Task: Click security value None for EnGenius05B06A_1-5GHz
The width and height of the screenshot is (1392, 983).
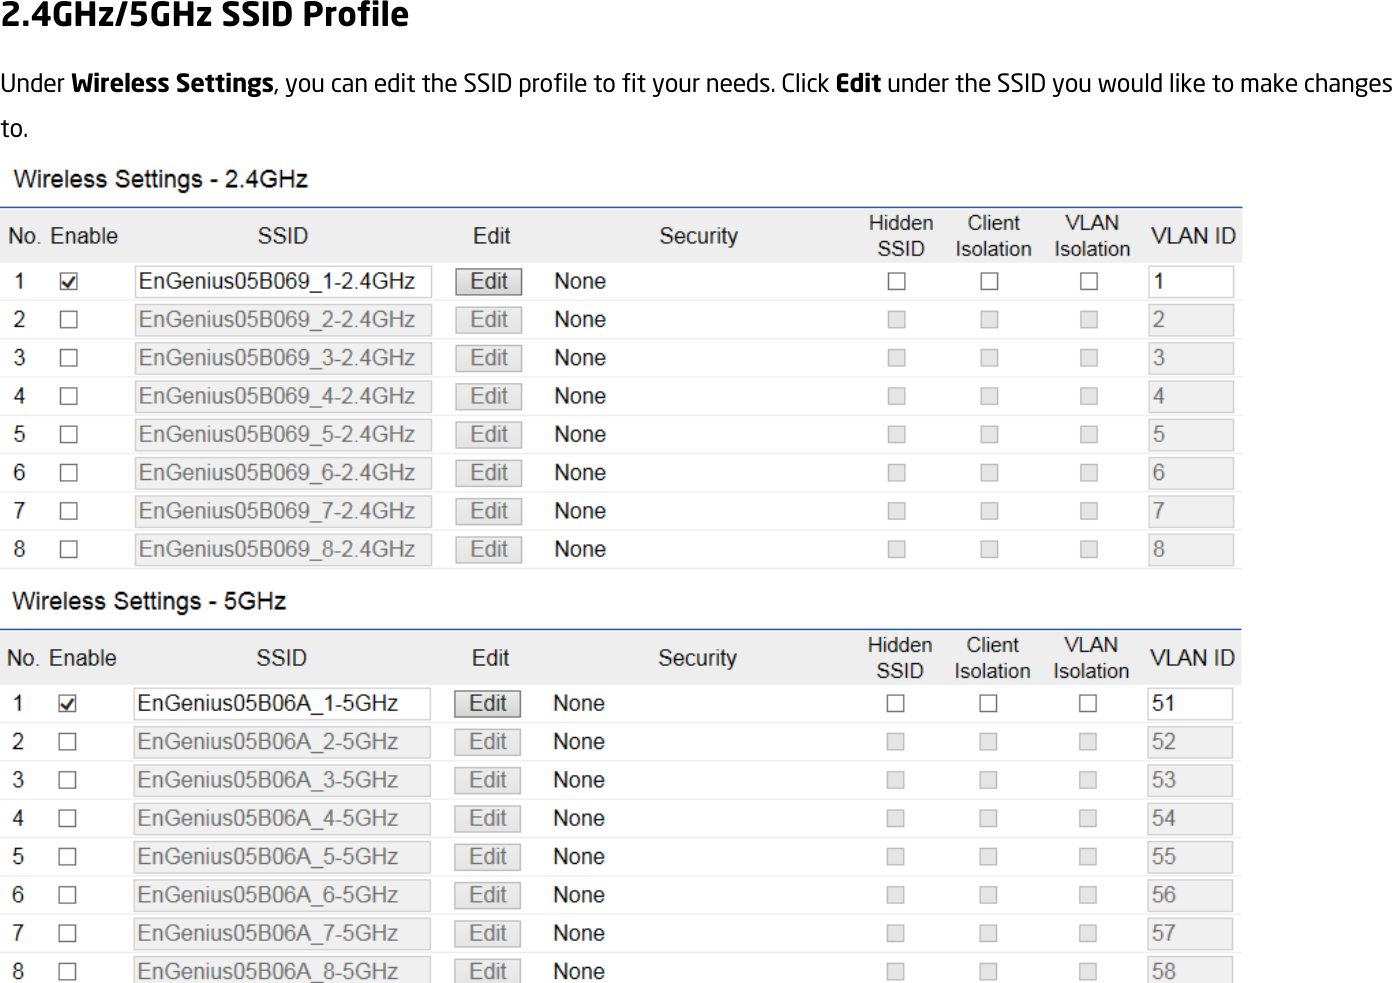Action: [x=579, y=704]
